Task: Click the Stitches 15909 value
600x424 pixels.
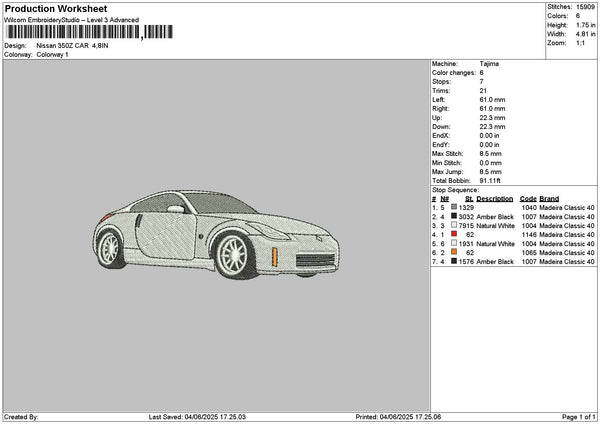Action: coord(586,6)
